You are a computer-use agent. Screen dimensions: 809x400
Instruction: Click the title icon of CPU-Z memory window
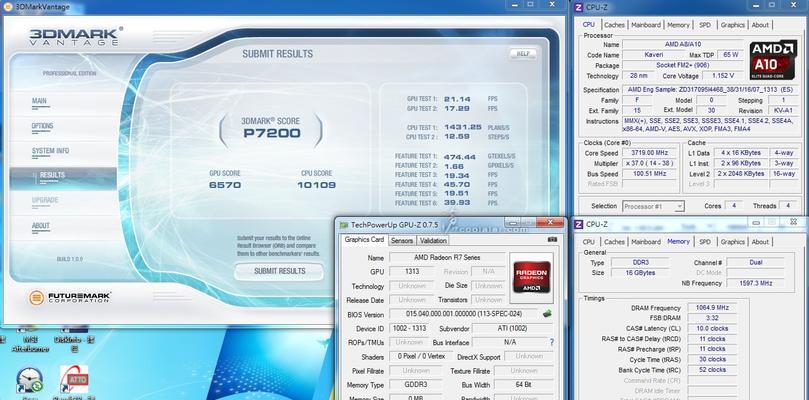tap(578, 224)
